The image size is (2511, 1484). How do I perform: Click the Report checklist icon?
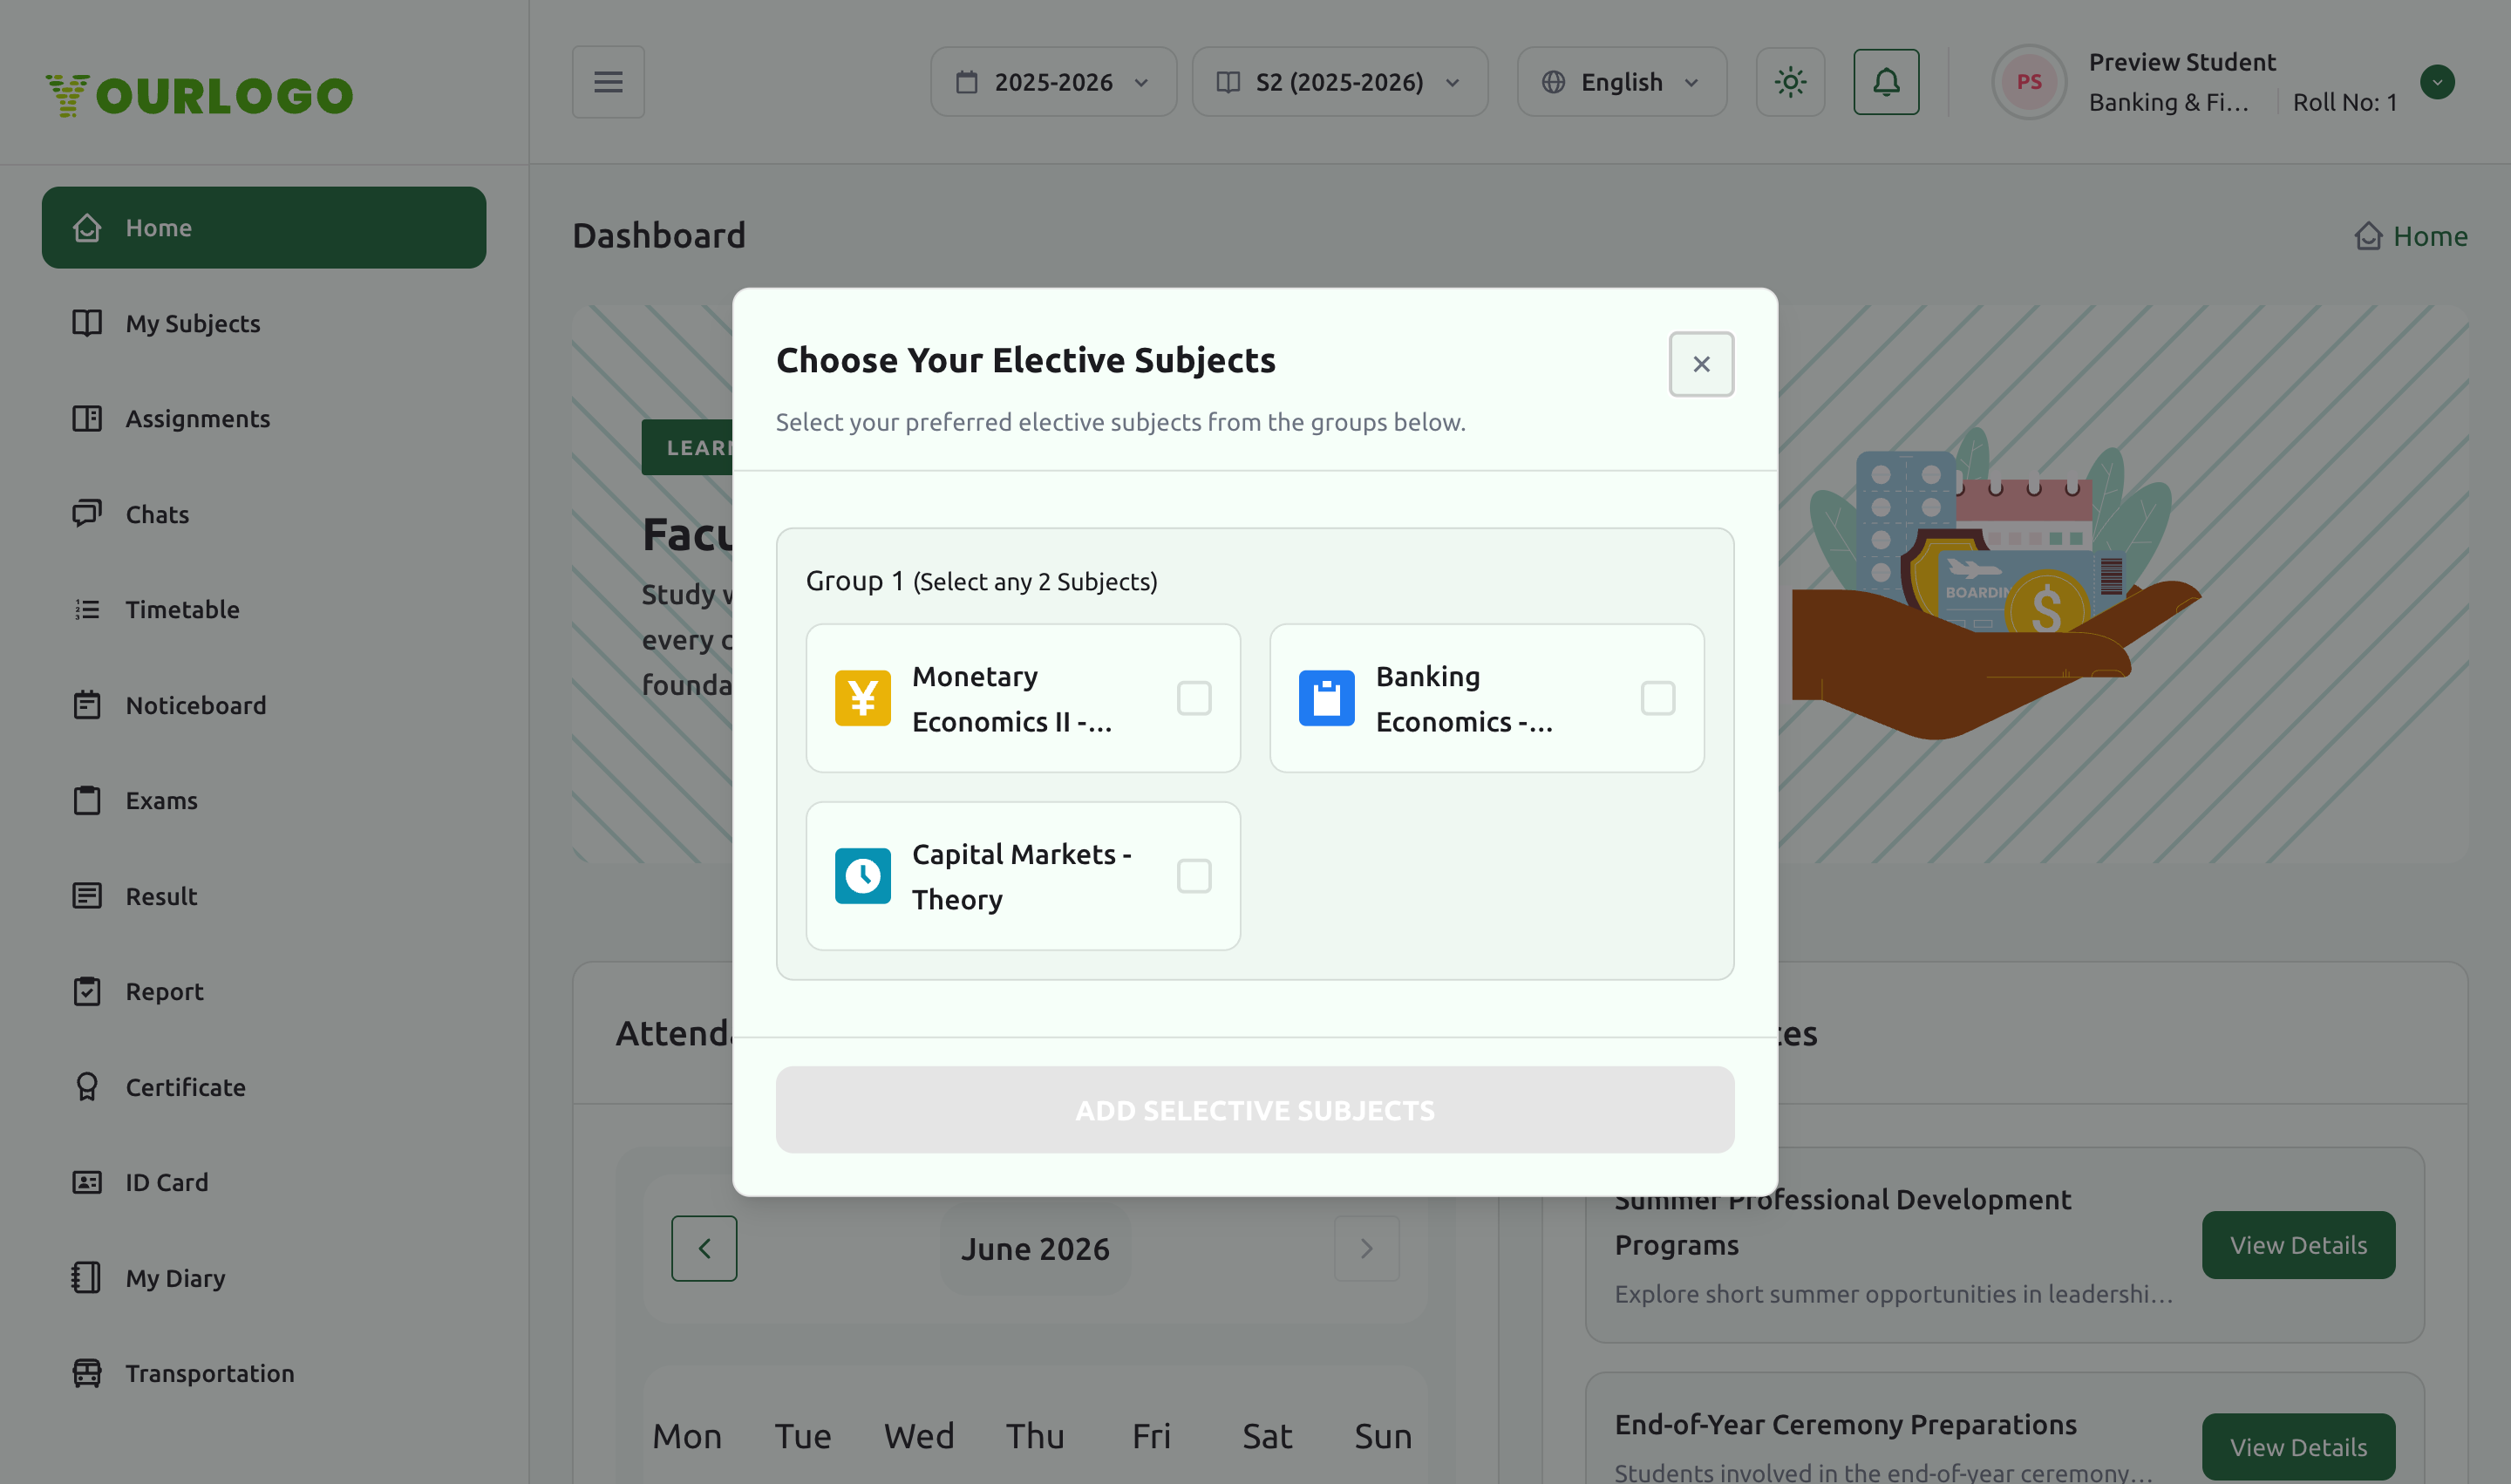point(87,991)
